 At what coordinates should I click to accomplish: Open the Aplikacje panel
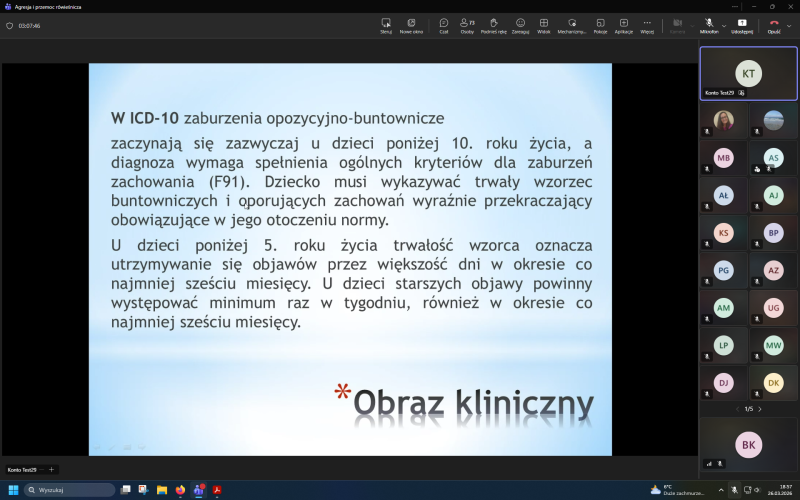[623, 25]
